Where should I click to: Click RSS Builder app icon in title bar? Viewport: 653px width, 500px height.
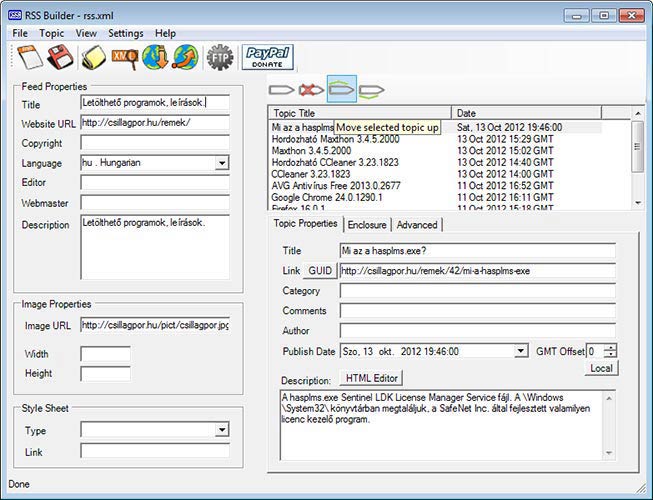click(x=15, y=15)
